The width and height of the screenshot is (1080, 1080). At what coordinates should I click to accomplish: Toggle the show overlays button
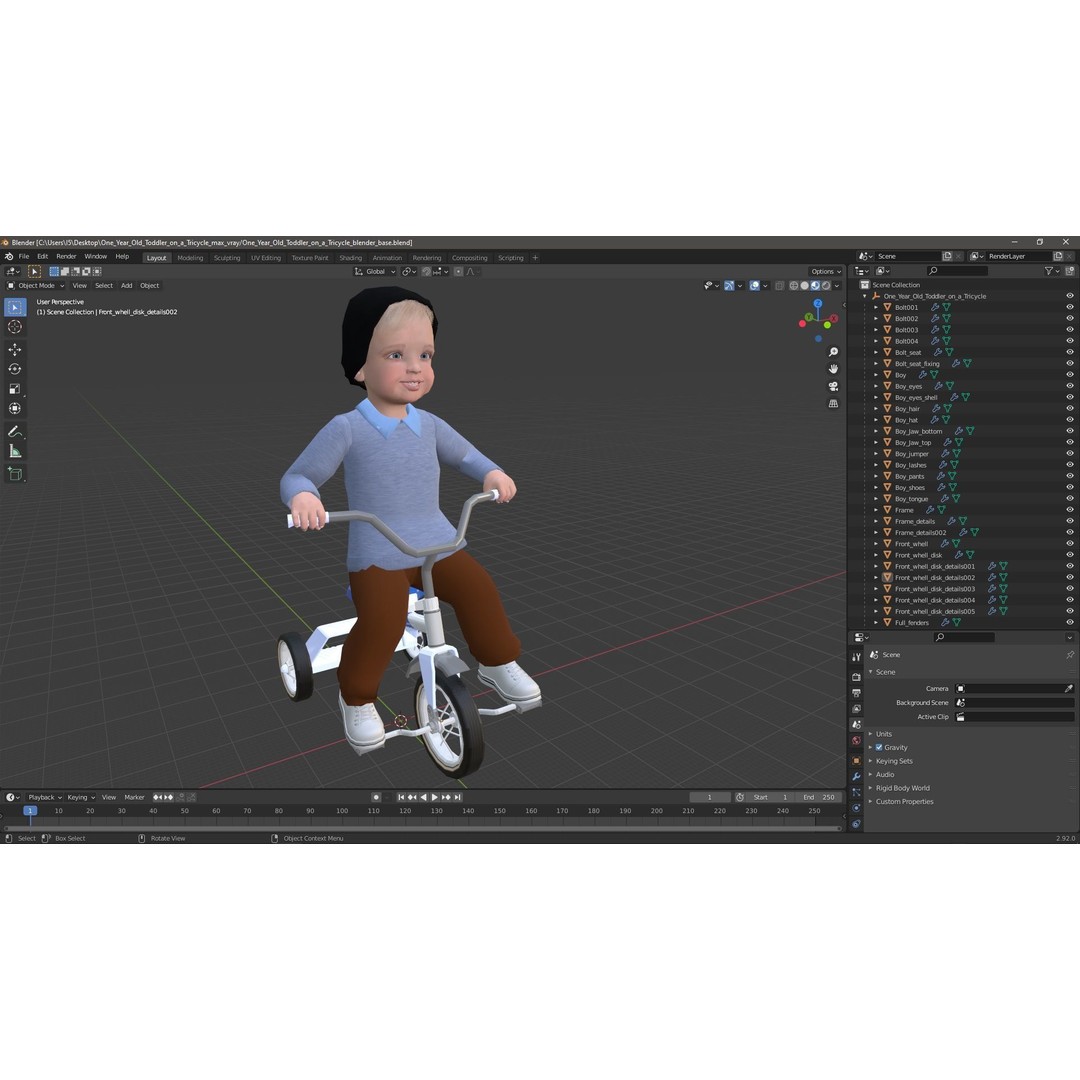(754, 285)
